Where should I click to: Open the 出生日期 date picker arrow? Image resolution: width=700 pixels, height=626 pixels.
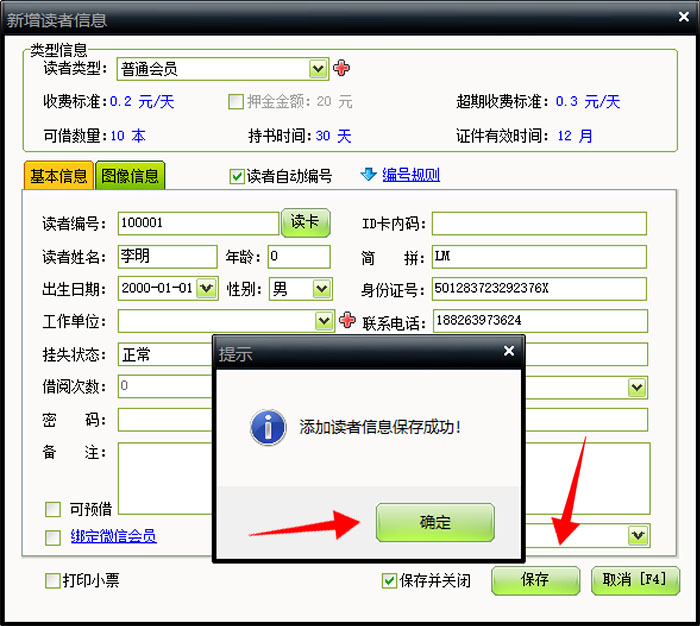click(x=207, y=288)
